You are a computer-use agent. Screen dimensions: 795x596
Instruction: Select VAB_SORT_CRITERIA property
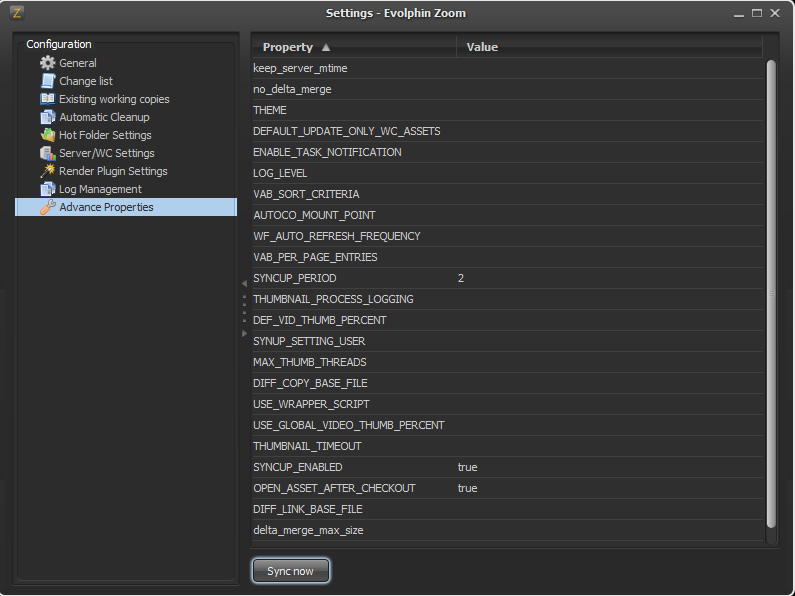coord(507,194)
